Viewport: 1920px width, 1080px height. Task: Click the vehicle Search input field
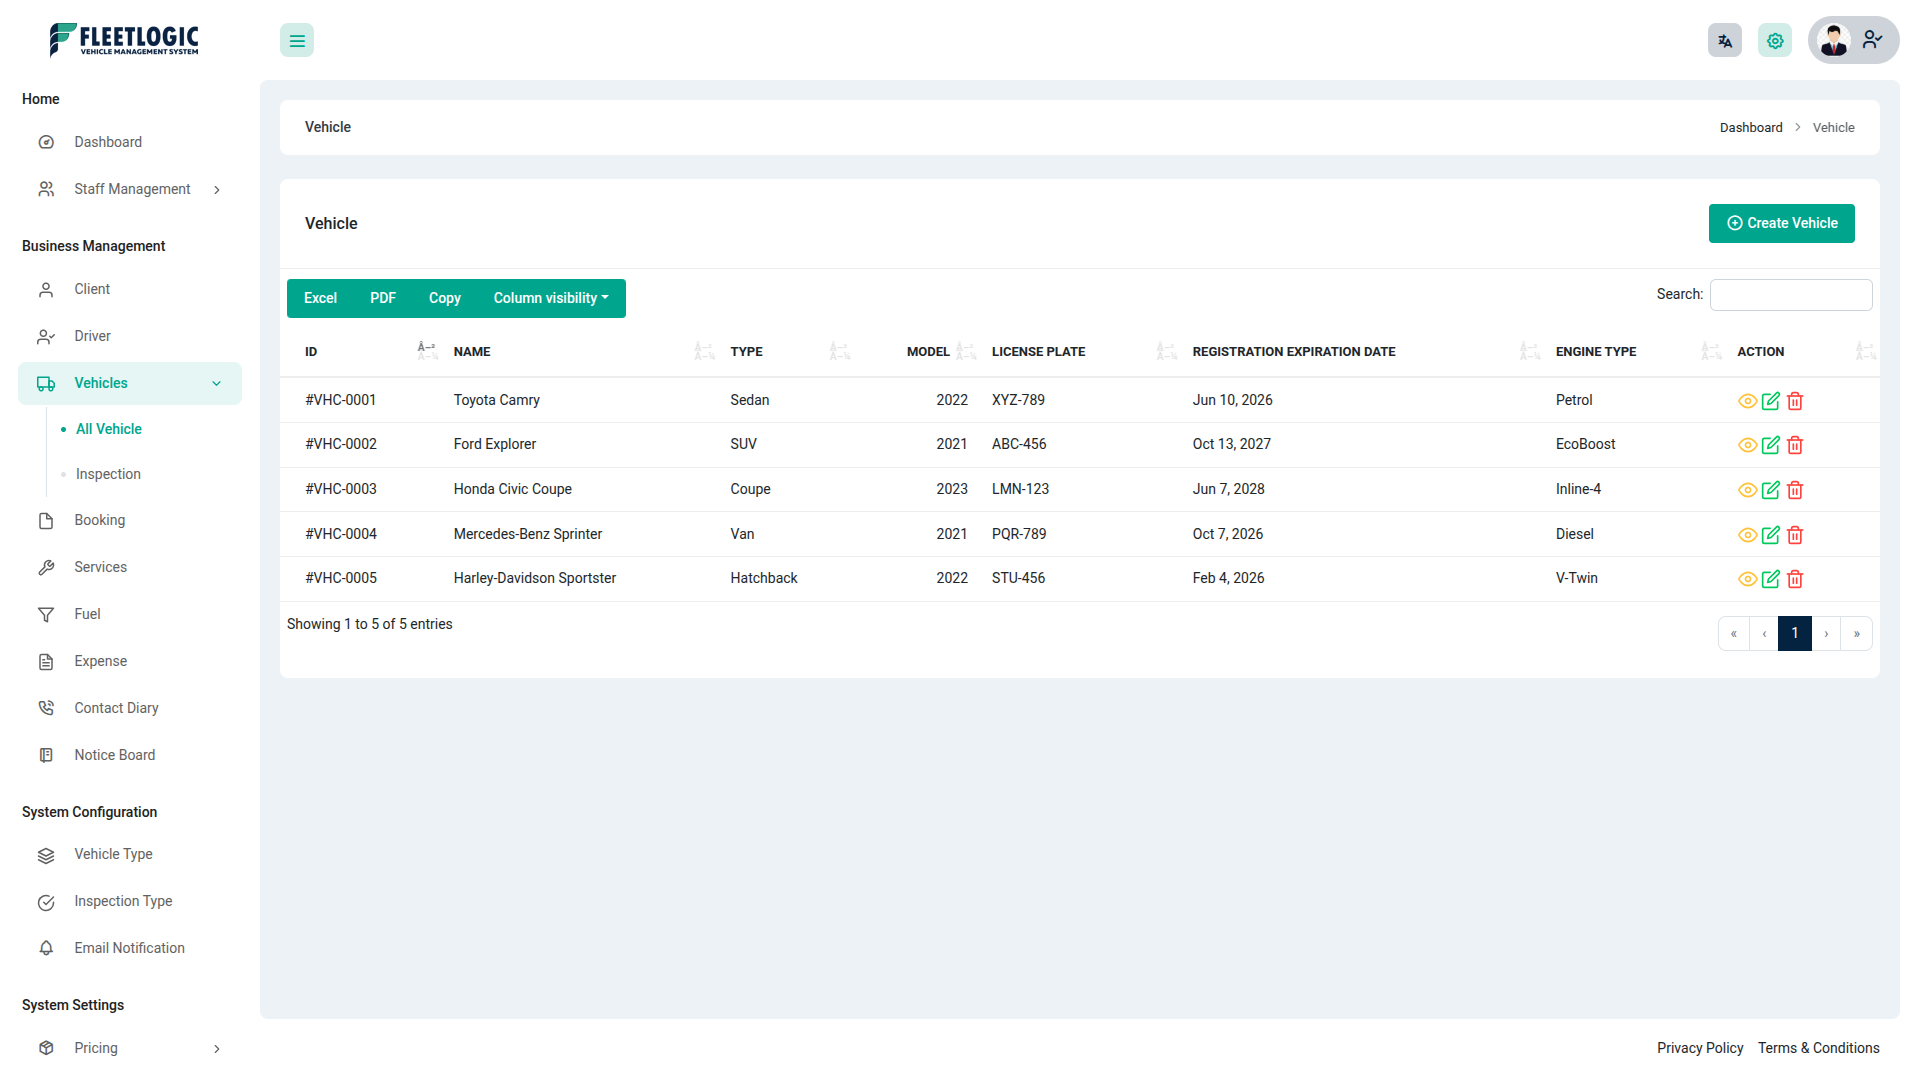[1790, 295]
